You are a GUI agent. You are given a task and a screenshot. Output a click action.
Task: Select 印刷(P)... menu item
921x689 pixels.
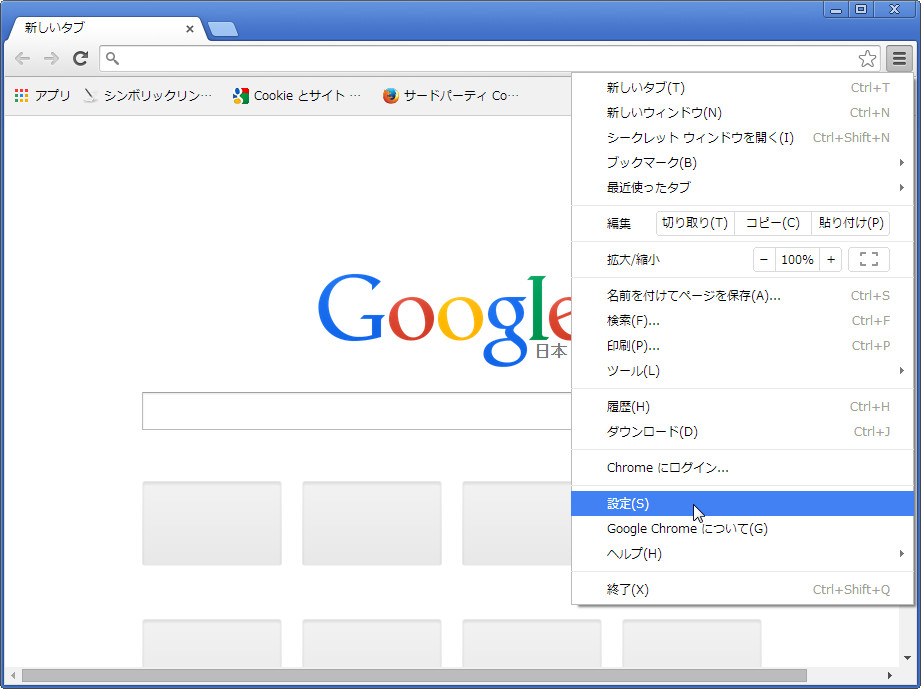pyautogui.click(x=742, y=345)
